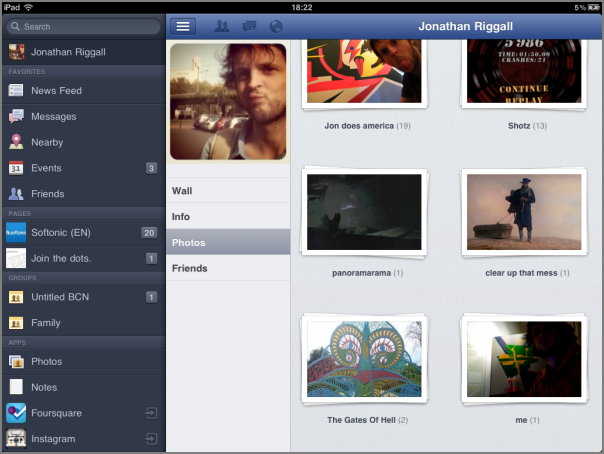Open Notes in the Apps section

pos(84,387)
